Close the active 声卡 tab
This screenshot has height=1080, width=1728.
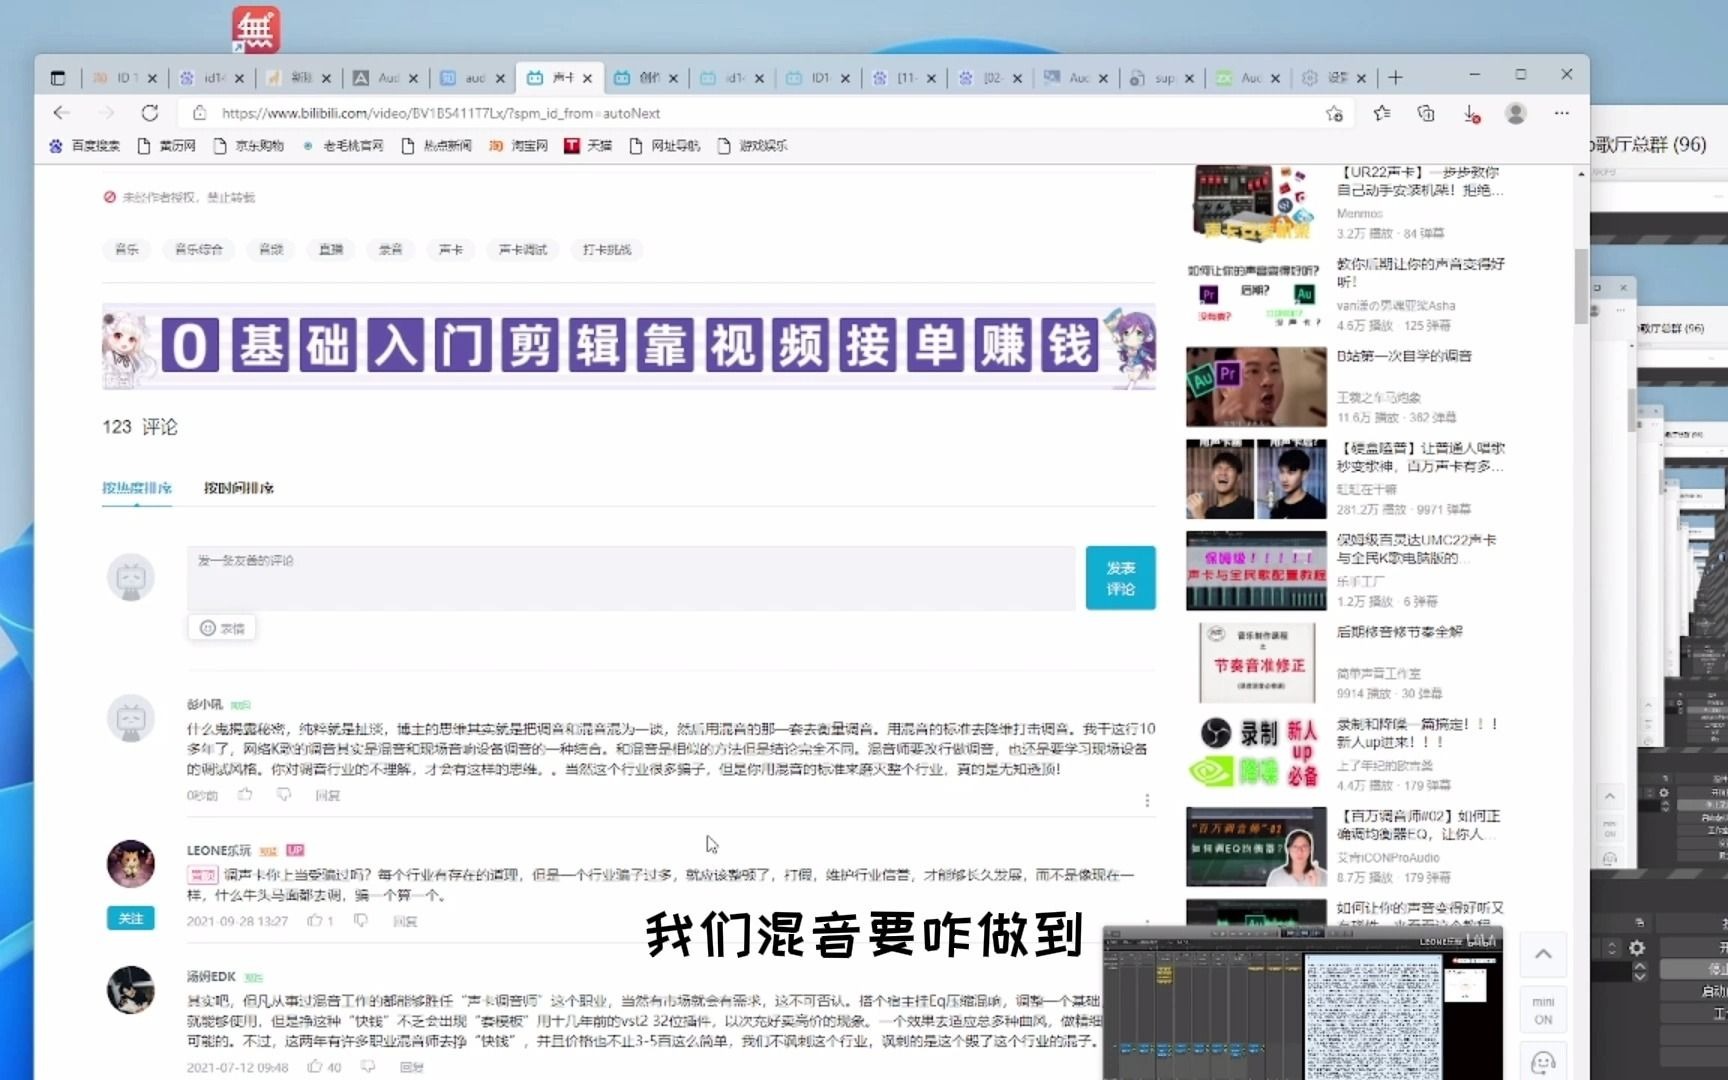click(x=587, y=78)
